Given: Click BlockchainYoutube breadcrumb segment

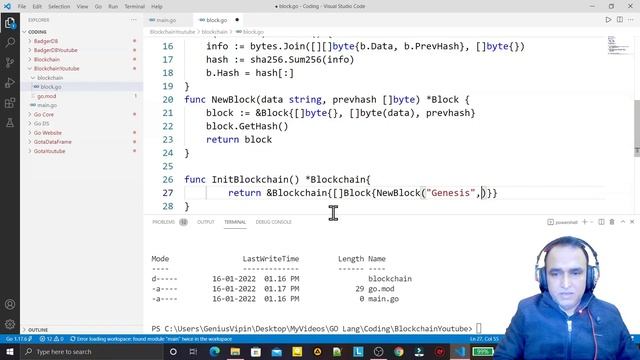Looking at the screenshot, I should (172, 32).
